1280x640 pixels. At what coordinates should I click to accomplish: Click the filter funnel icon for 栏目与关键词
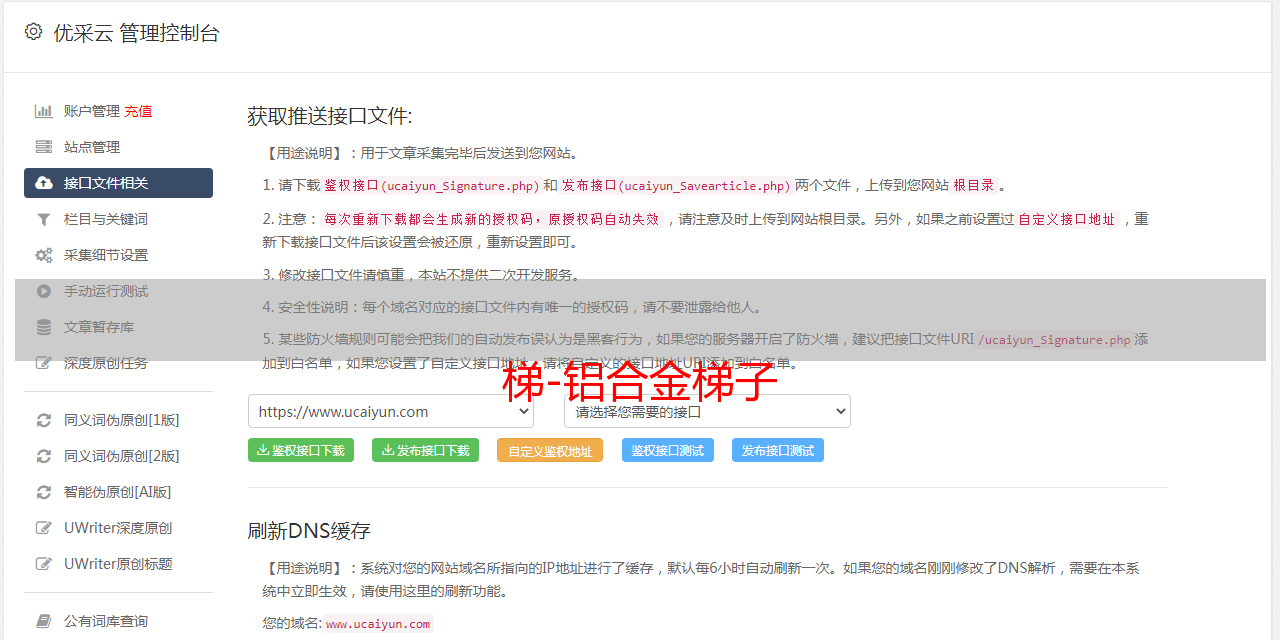click(x=44, y=219)
